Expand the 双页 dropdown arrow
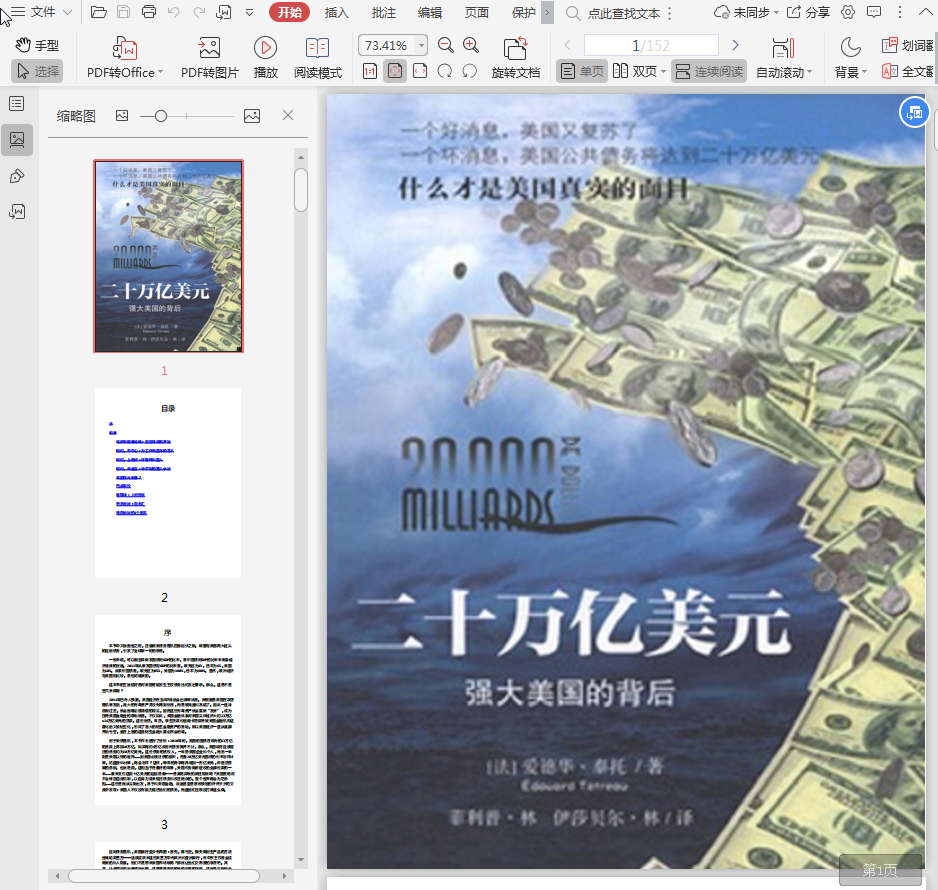The image size is (938, 890). 663,72
